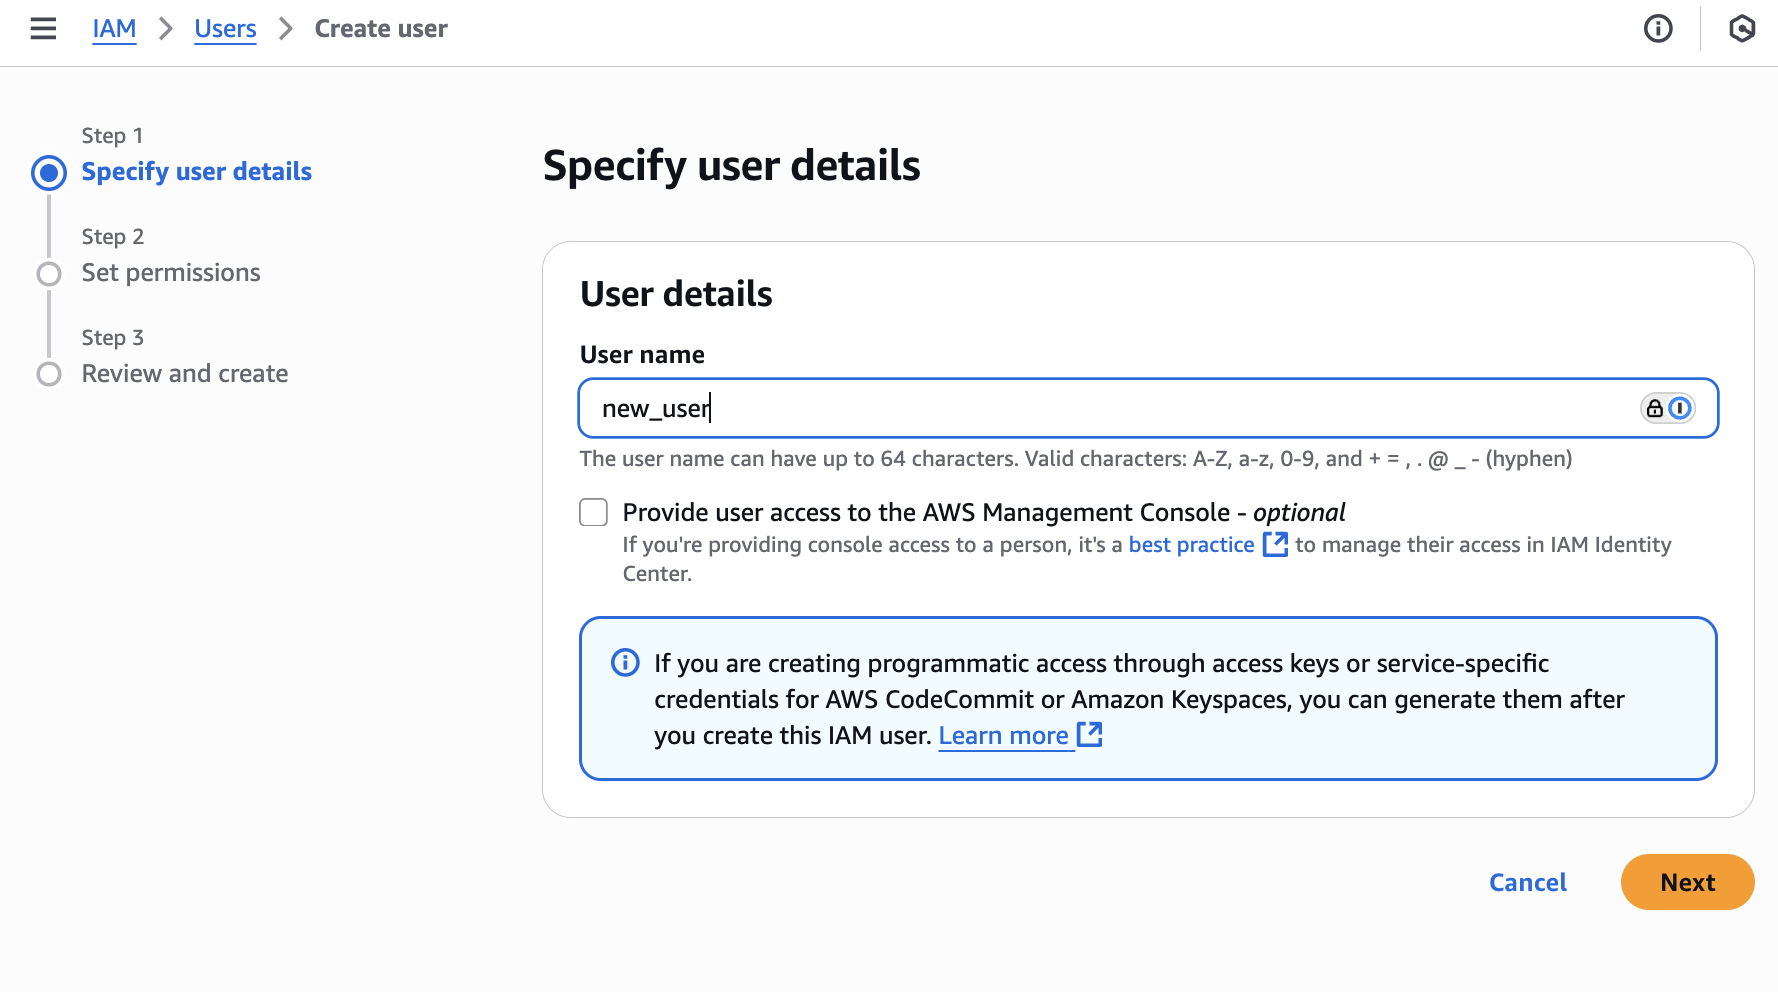Click external link icon after Learn more
This screenshot has width=1778, height=992.
(x=1089, y=735)
